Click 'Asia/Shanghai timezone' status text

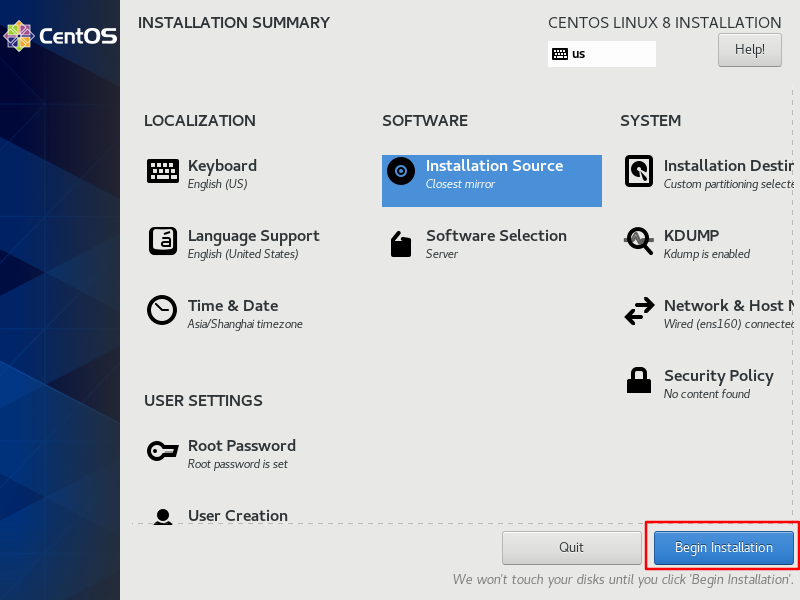tap(245, 324)
